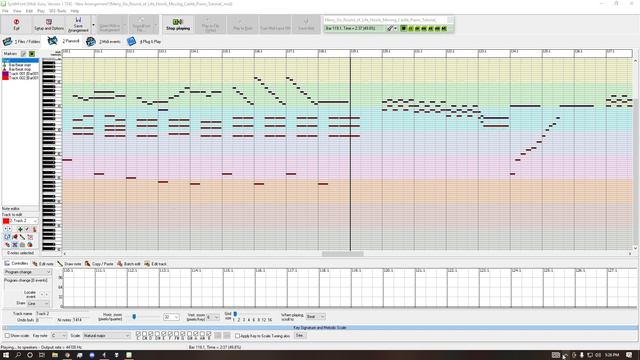
Task: Select the Bar/beat start marker row
Action: [x=20, y=65]
